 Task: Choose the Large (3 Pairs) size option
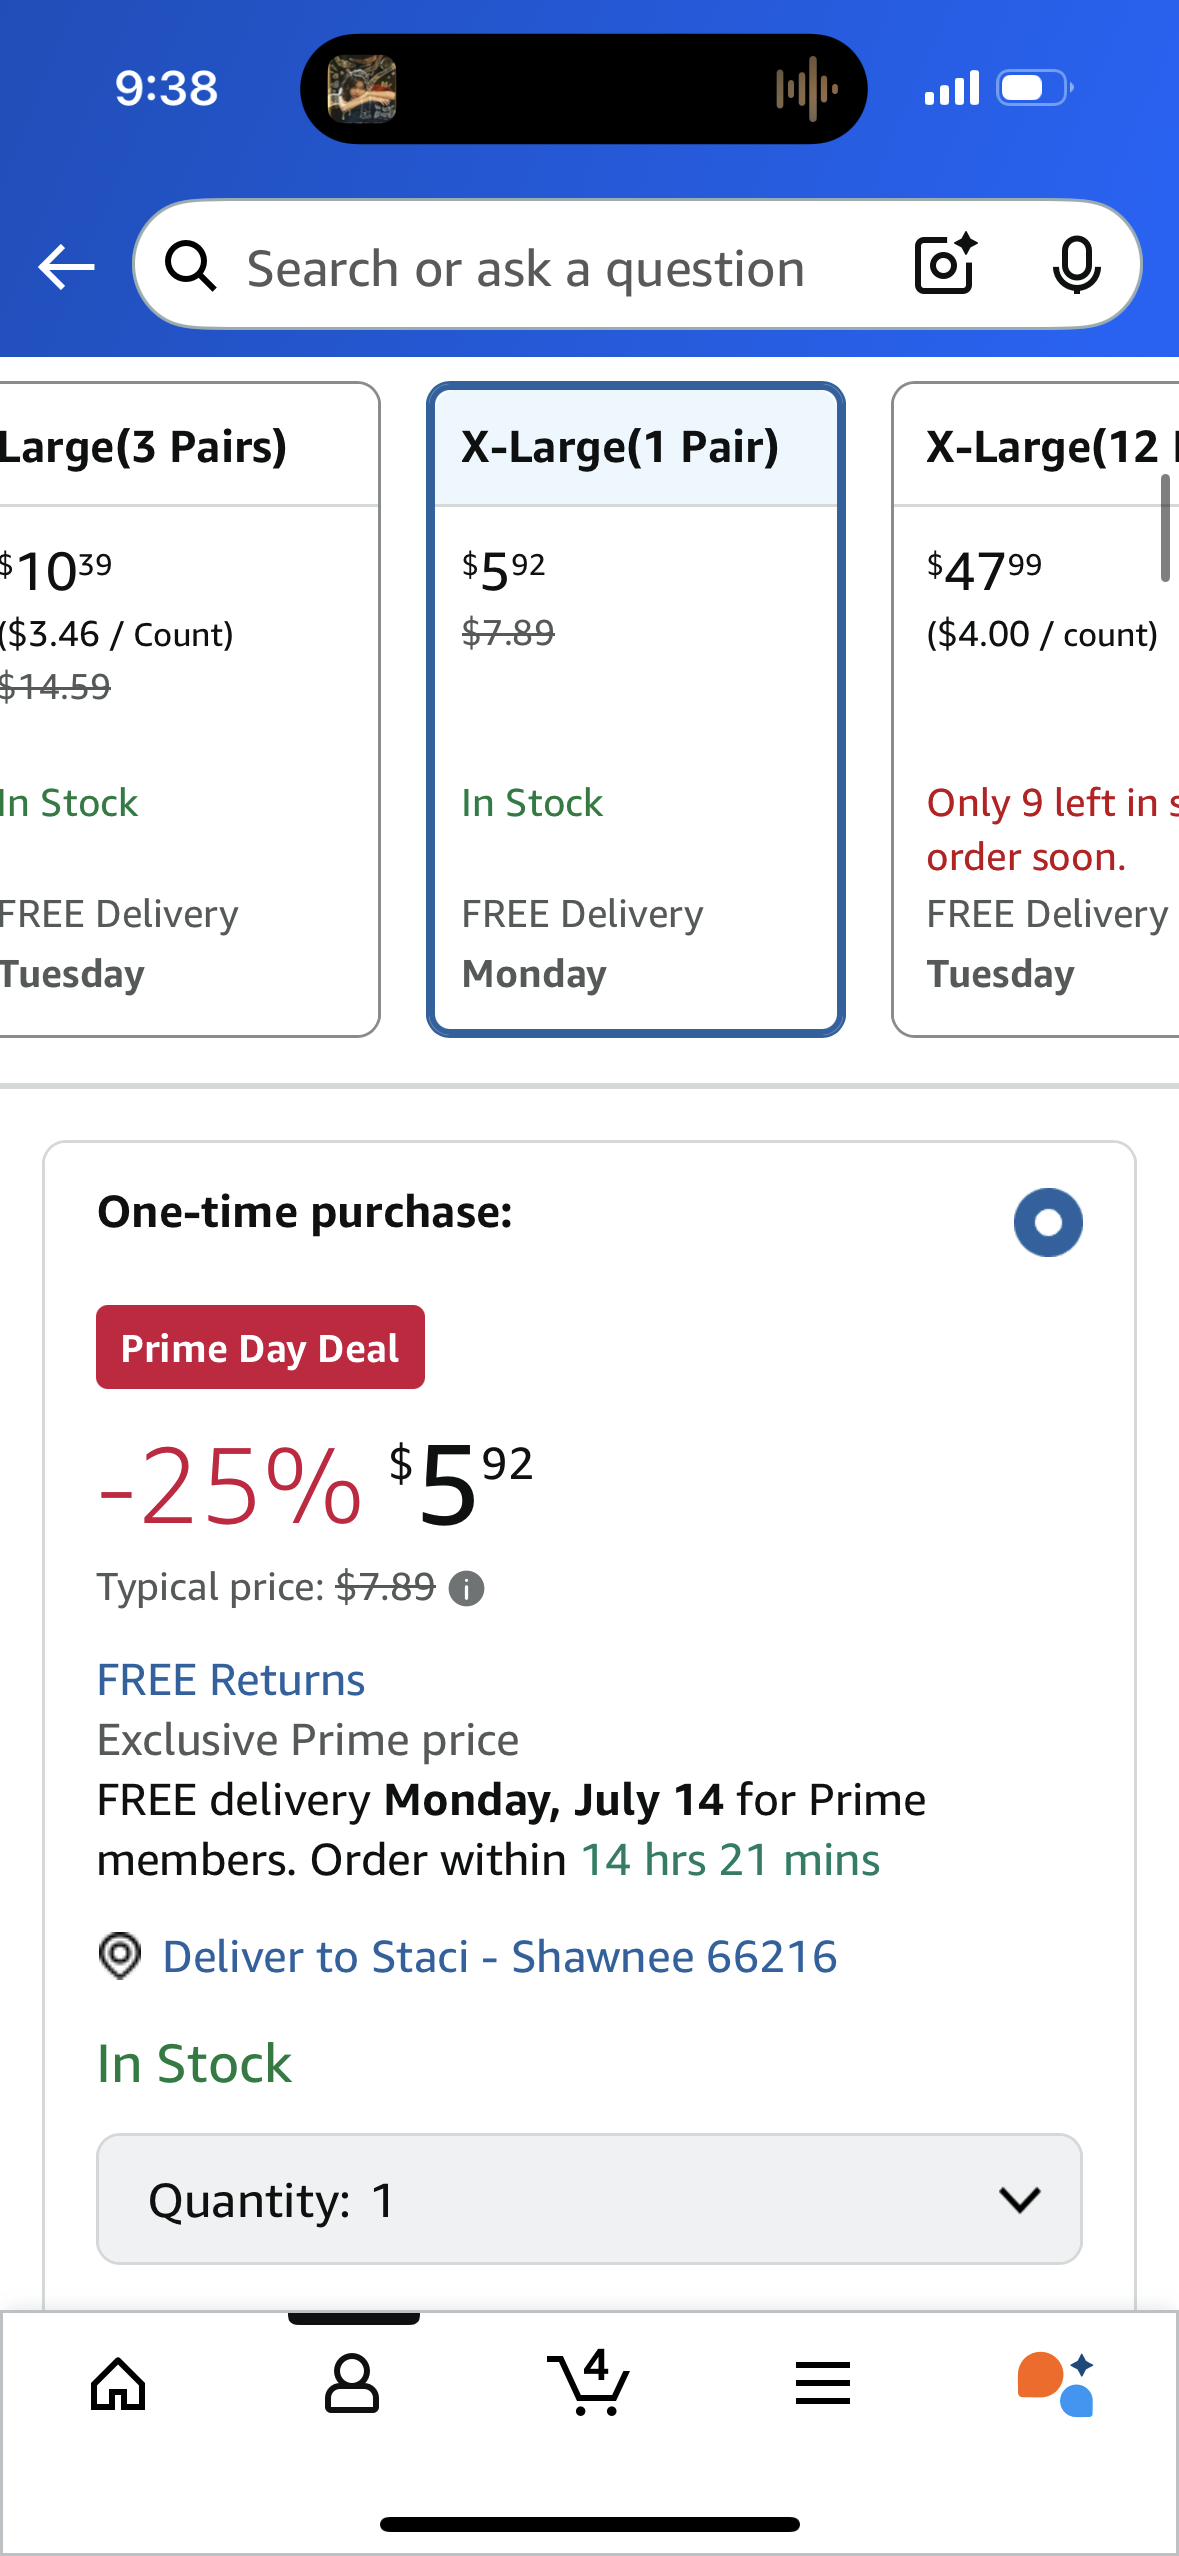tap(180, 709)
